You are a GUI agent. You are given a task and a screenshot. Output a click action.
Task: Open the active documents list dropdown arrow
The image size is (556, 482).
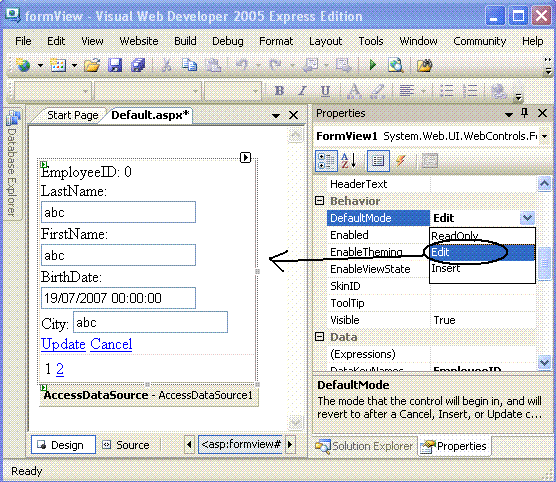(x=276, y=116)
